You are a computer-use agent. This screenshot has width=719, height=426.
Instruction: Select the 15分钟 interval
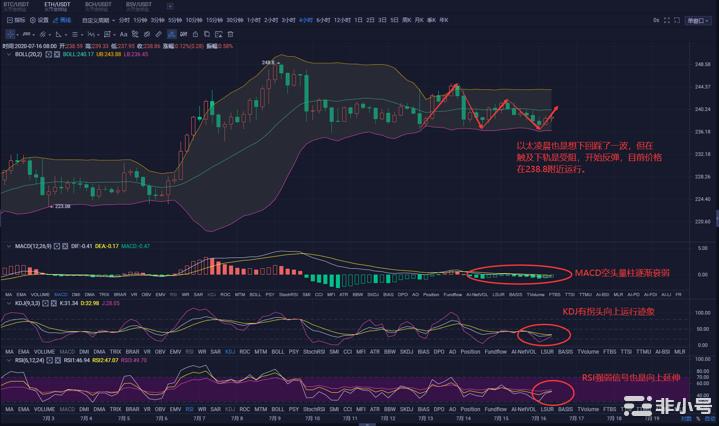click(x=214, y=20)
